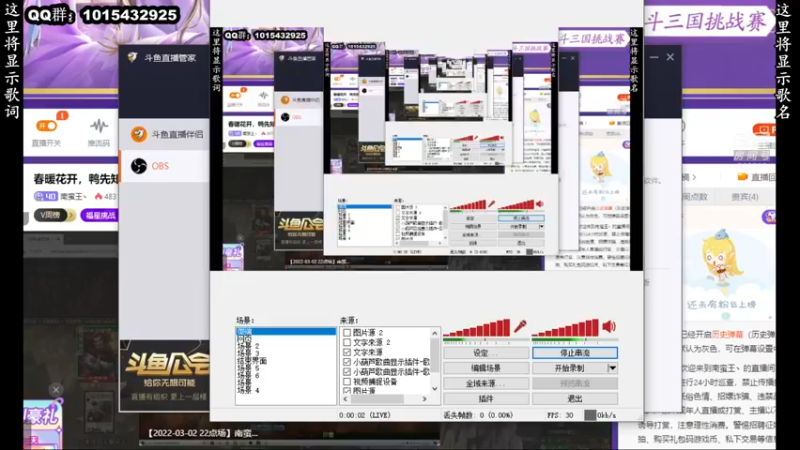Mute desktop audio via speaker icon
800x450 pixels.
[609, 327]
